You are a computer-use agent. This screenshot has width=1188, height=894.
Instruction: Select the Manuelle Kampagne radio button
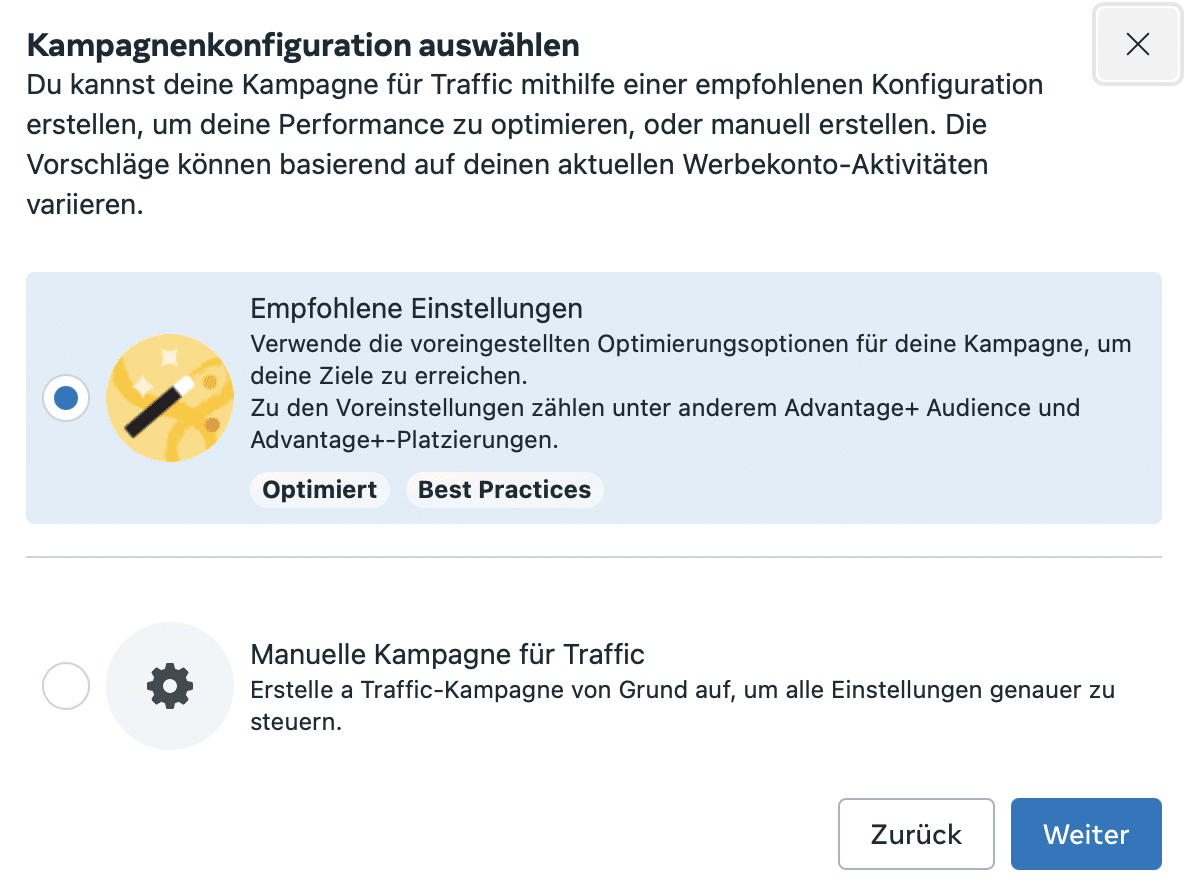coord(66,686)
